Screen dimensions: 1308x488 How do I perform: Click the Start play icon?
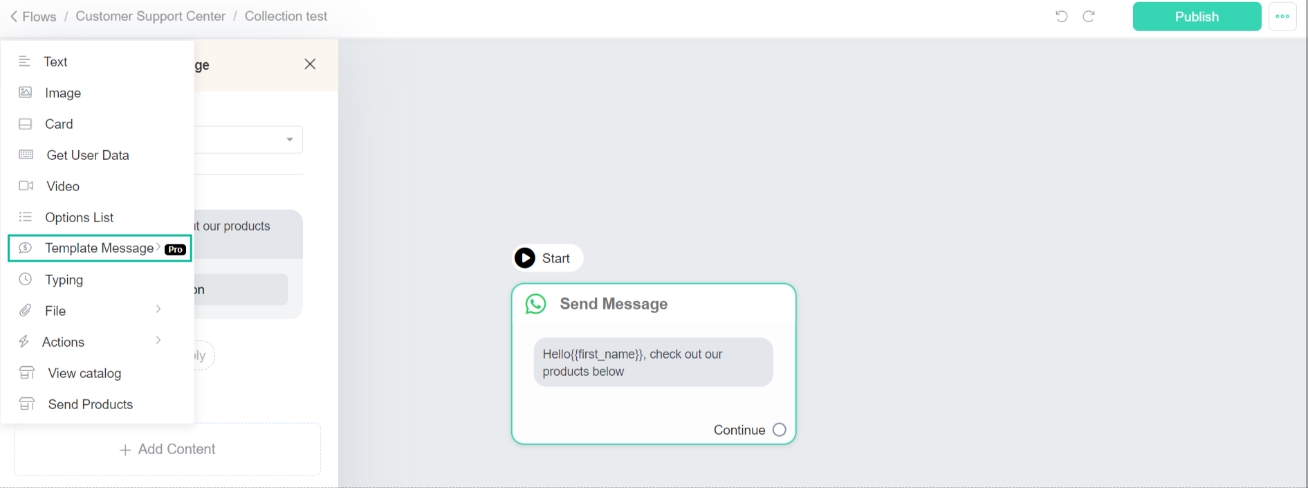pos(525,258)
